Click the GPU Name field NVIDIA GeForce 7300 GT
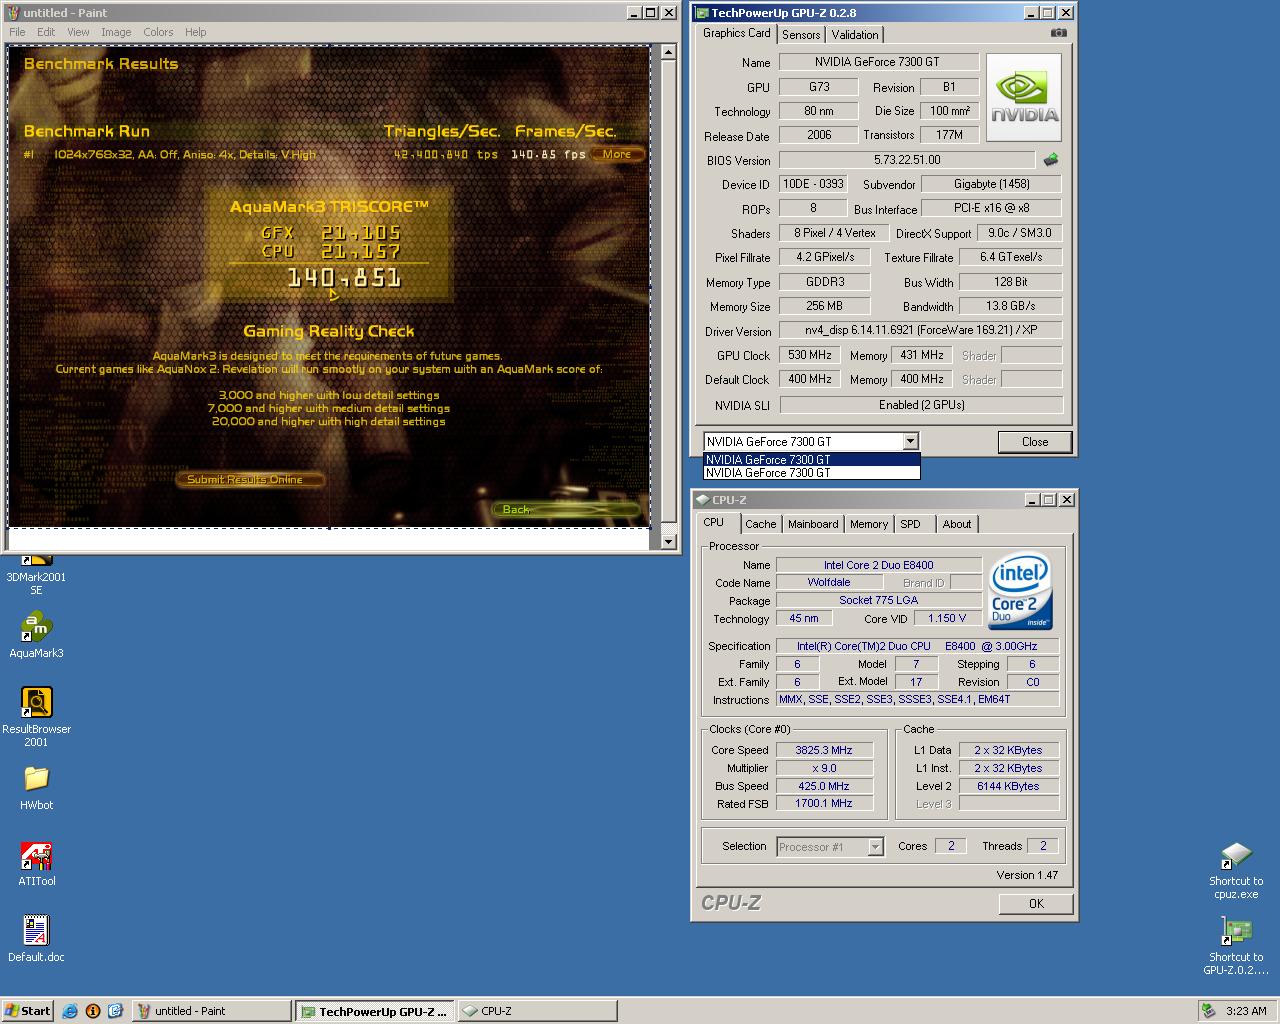 tap(878, 62)
